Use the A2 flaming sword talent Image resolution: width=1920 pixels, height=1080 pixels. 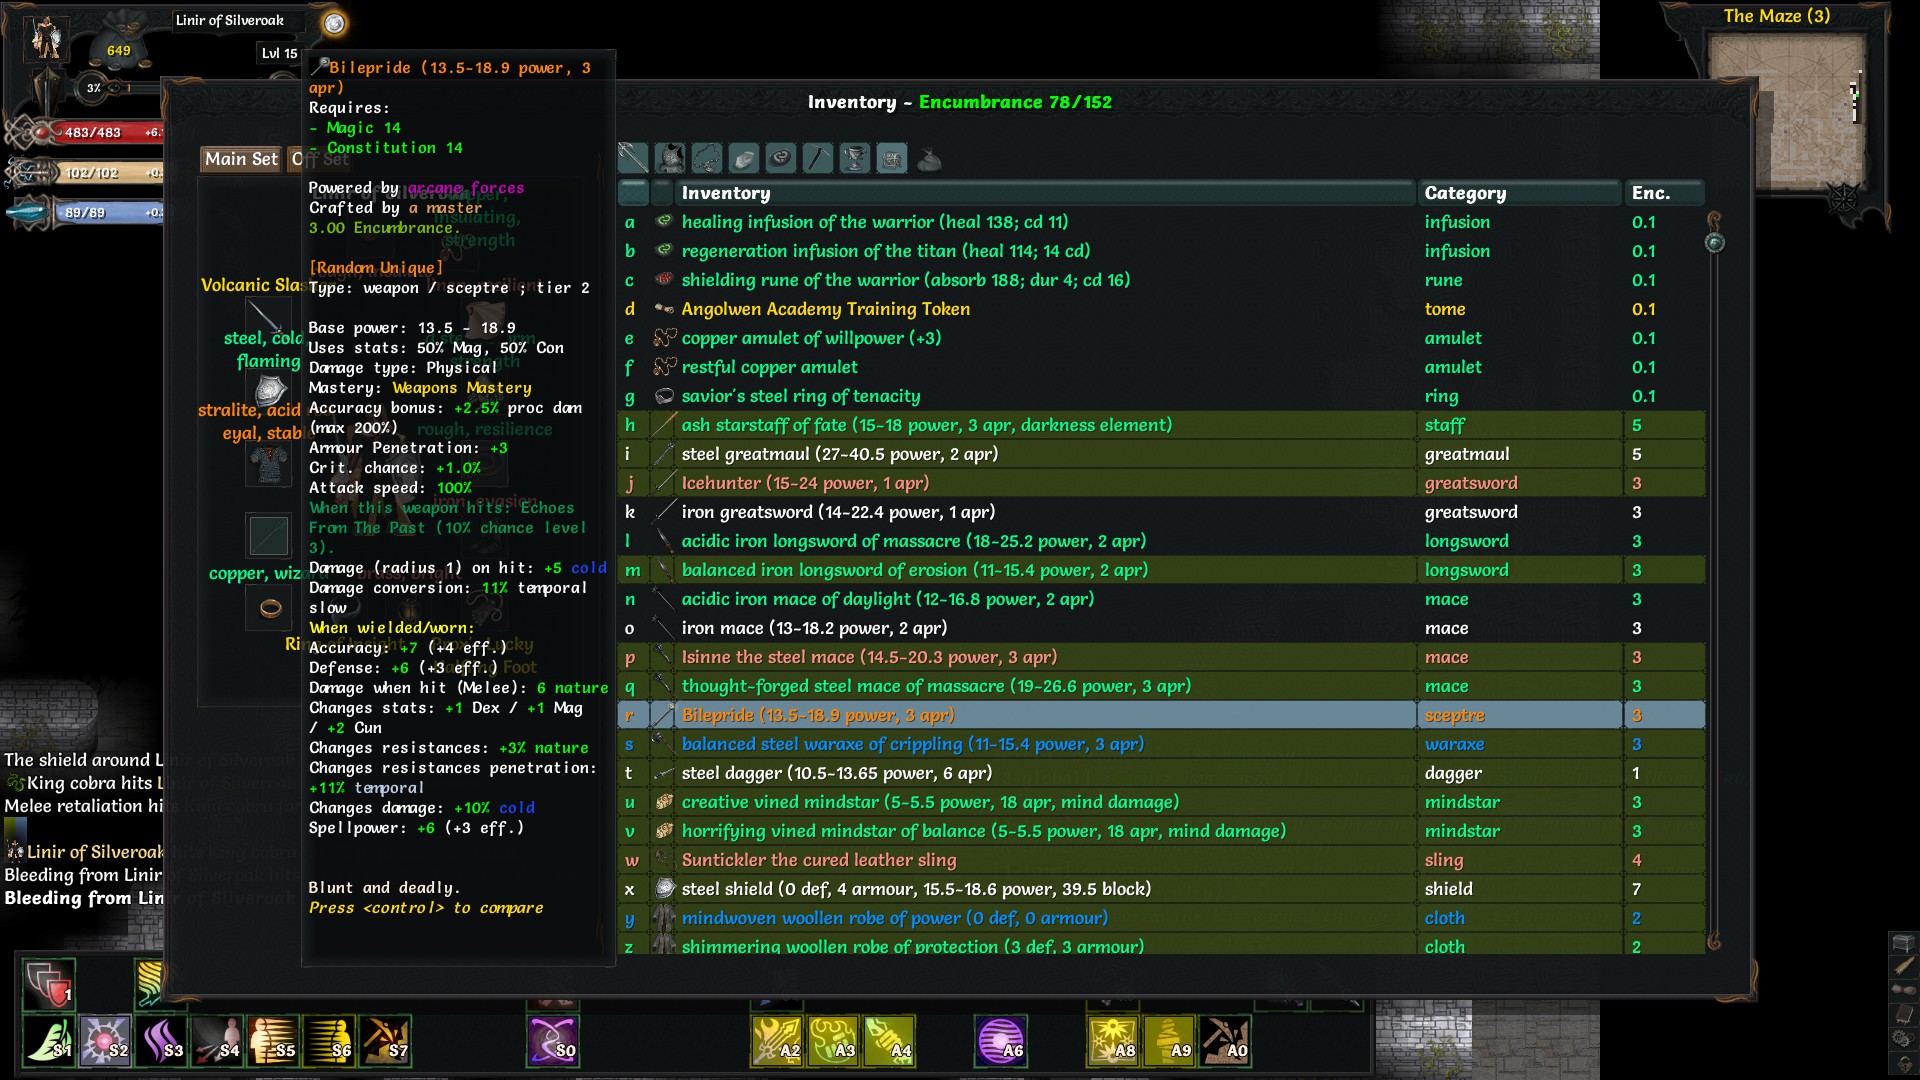tap(777, 1041)
